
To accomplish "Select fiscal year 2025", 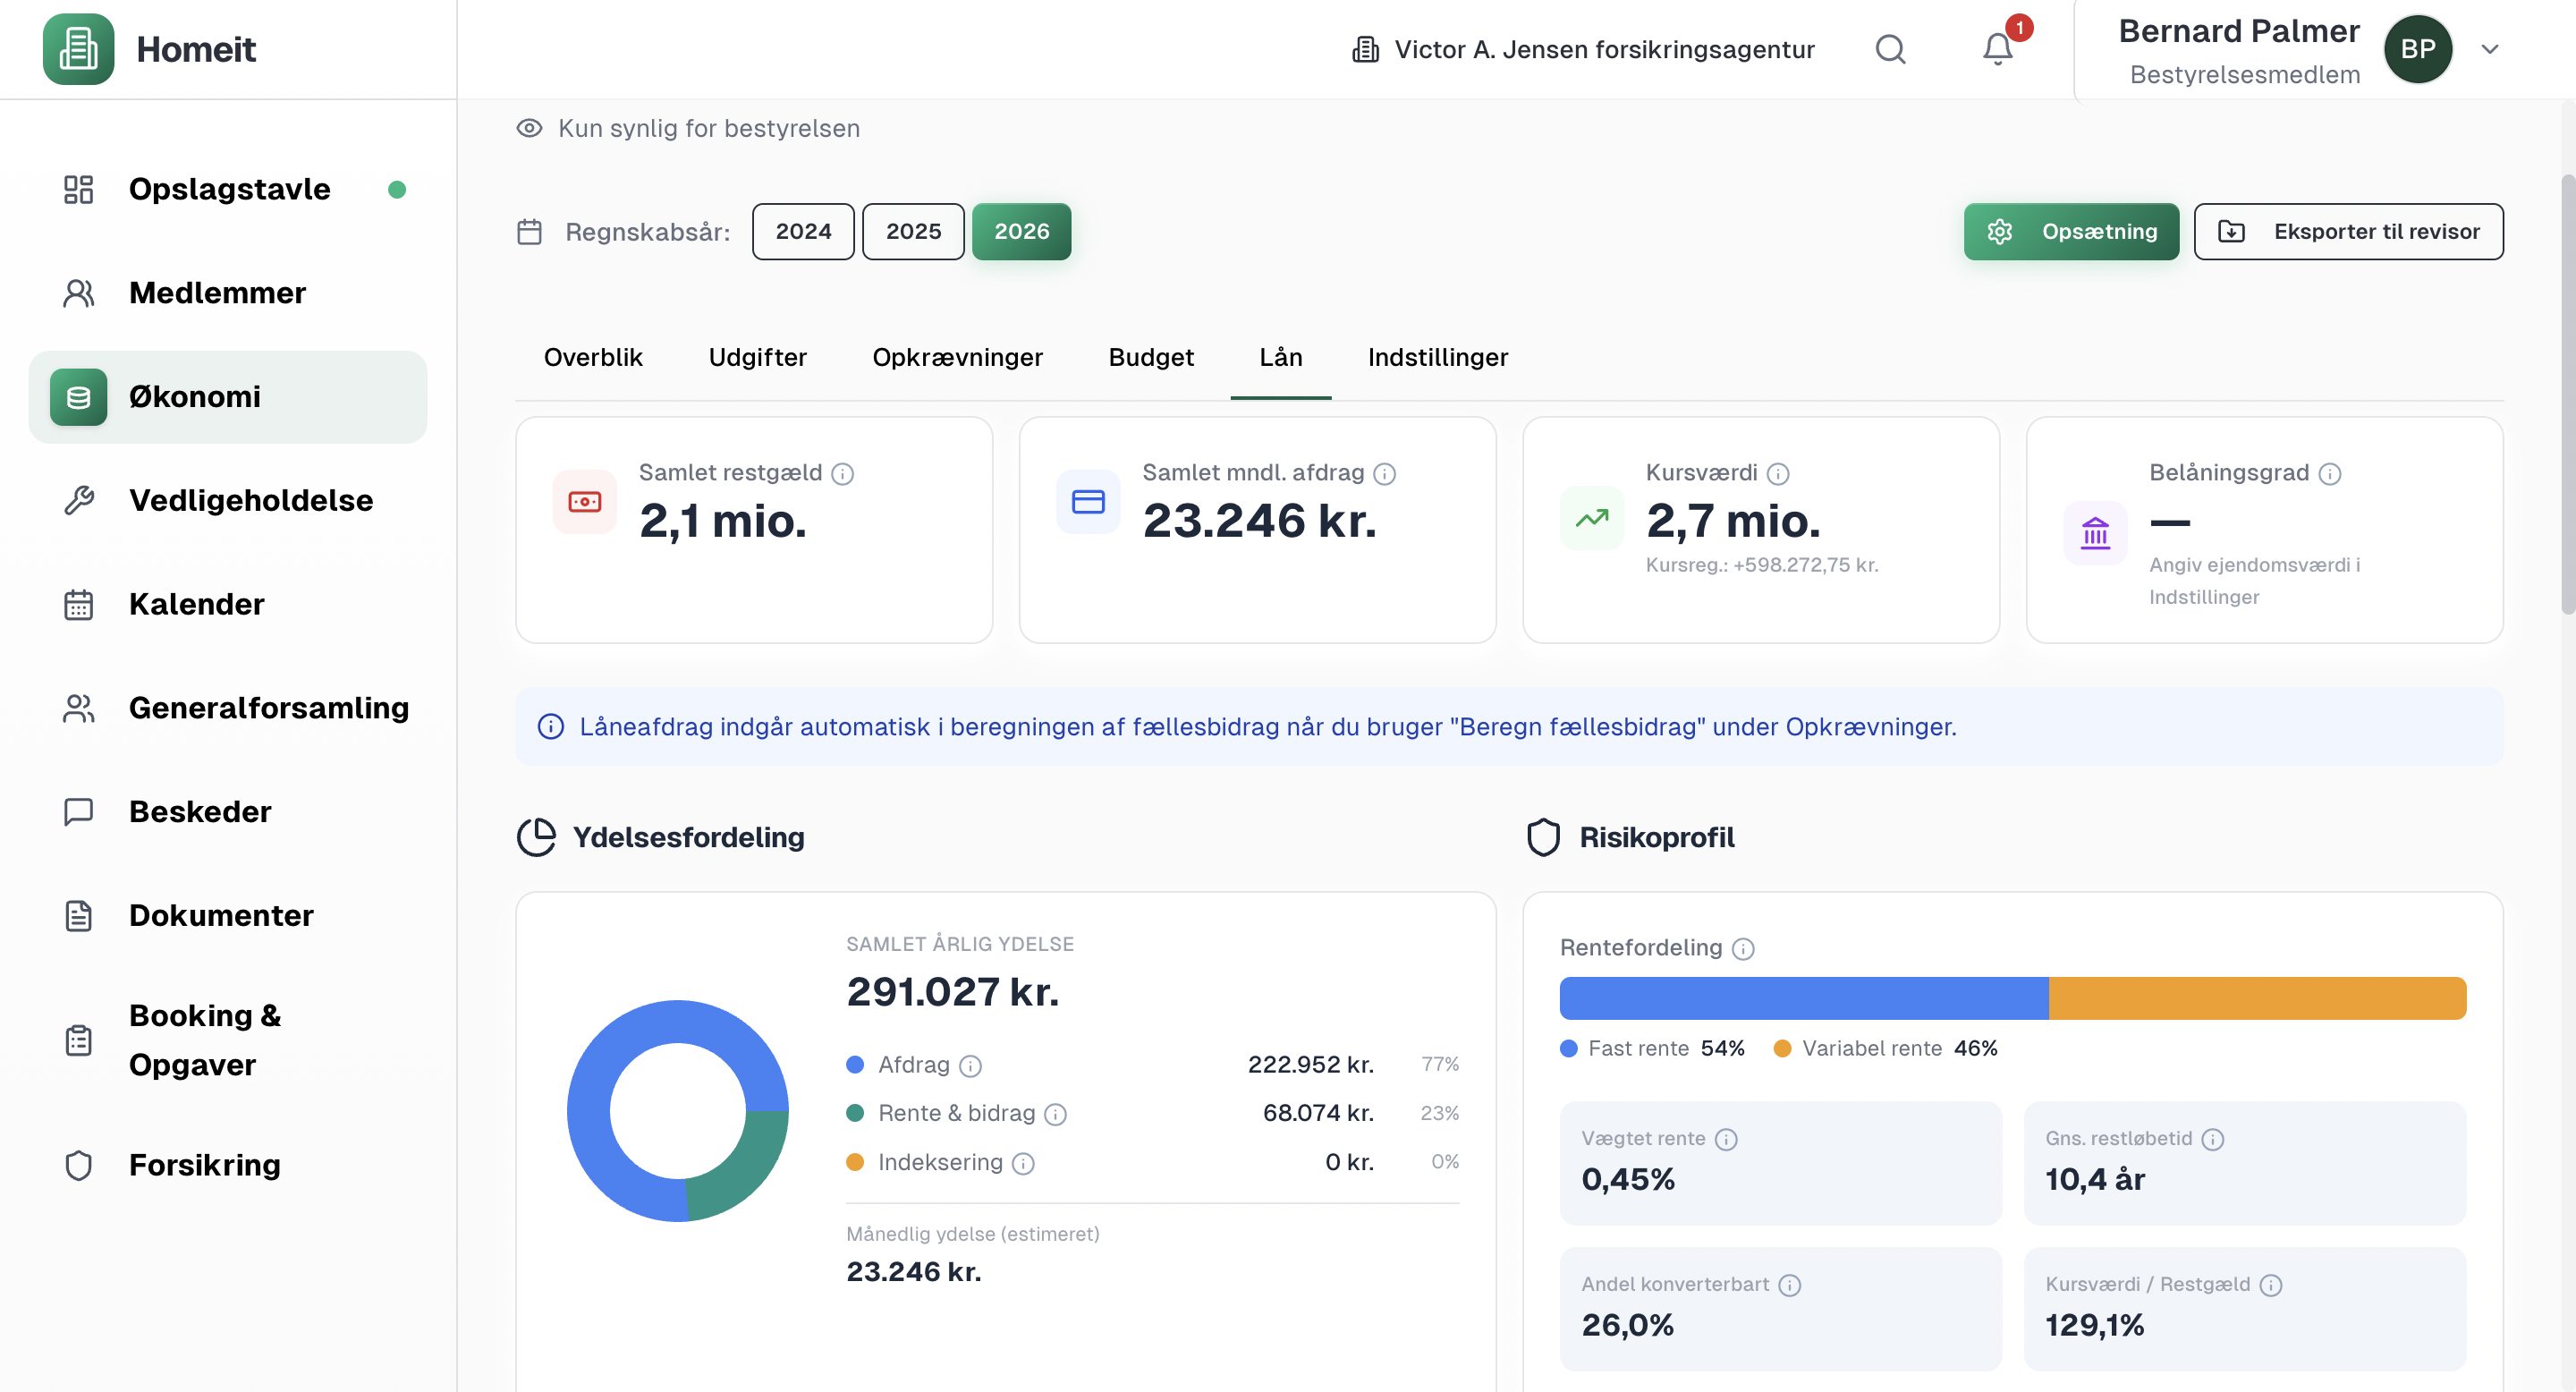I will click(x=913, y=231).
